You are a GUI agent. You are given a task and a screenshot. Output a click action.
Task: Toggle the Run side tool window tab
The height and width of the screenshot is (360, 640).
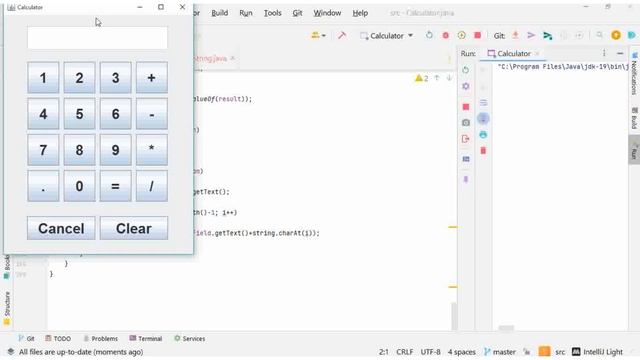pos(634,150)
